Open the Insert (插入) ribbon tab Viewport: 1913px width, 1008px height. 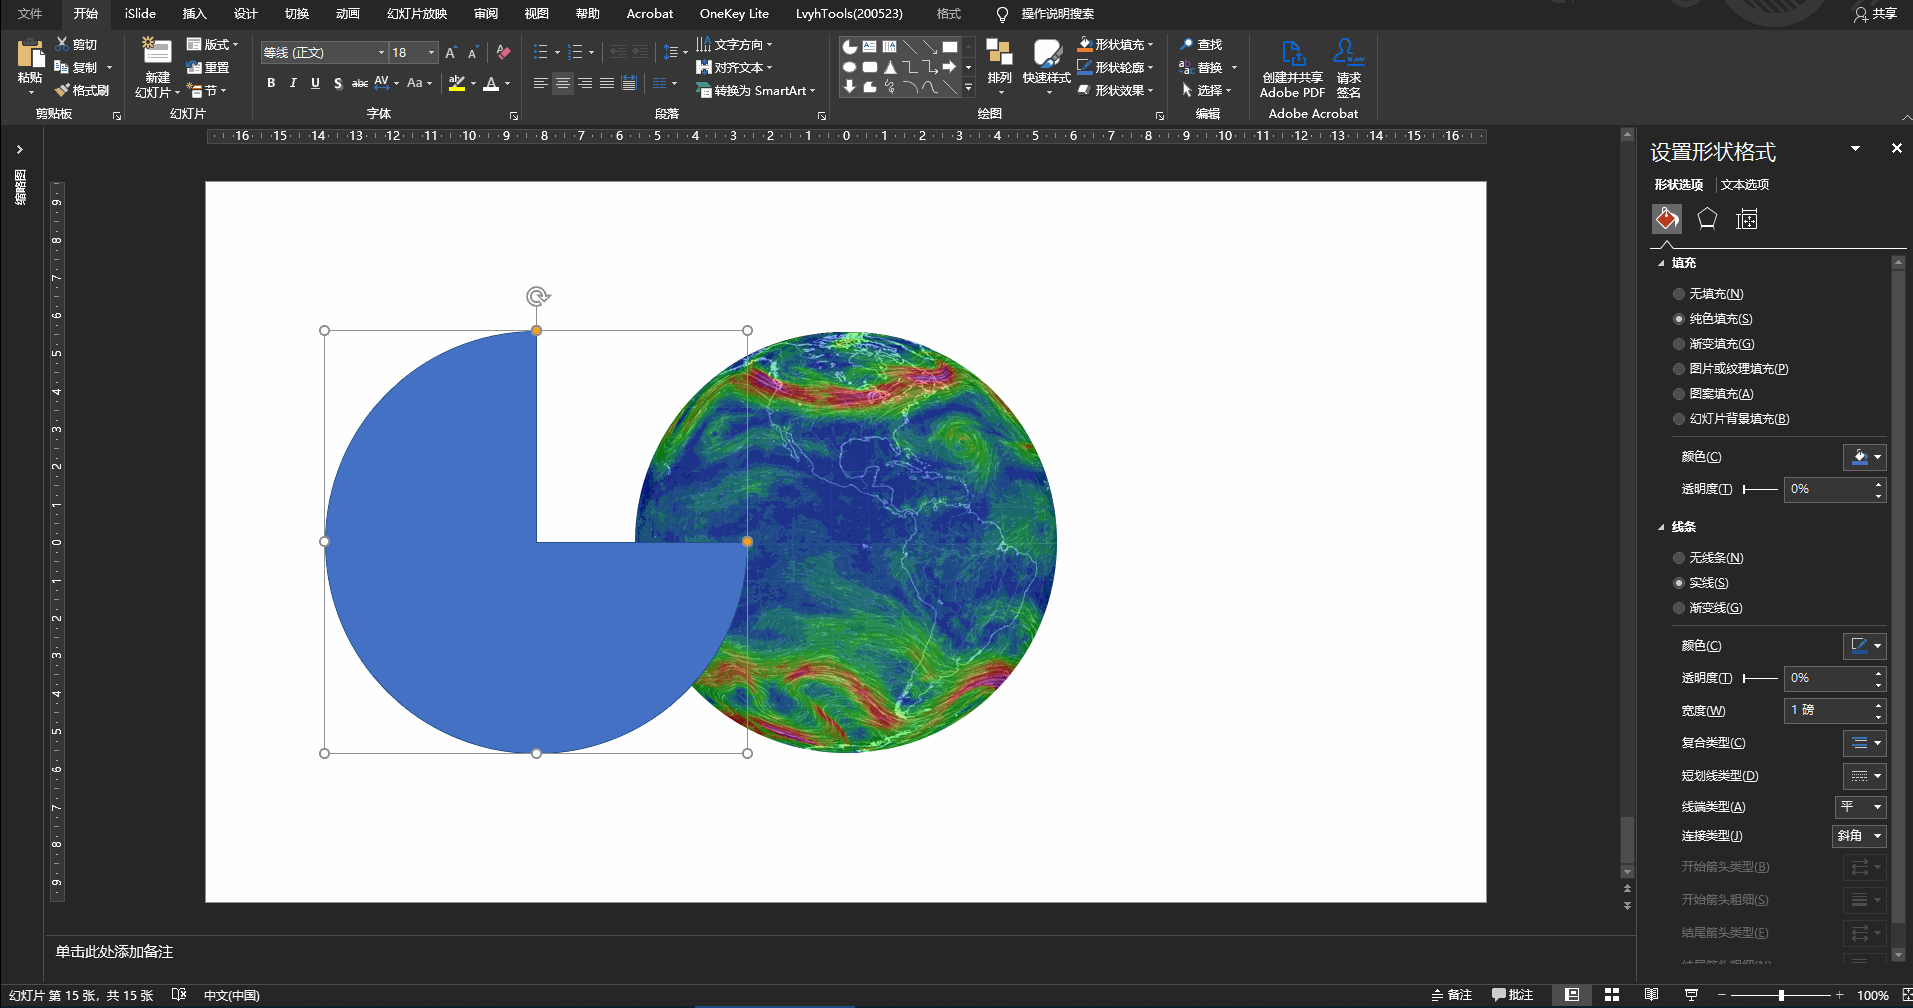click(x=194, y=14)
